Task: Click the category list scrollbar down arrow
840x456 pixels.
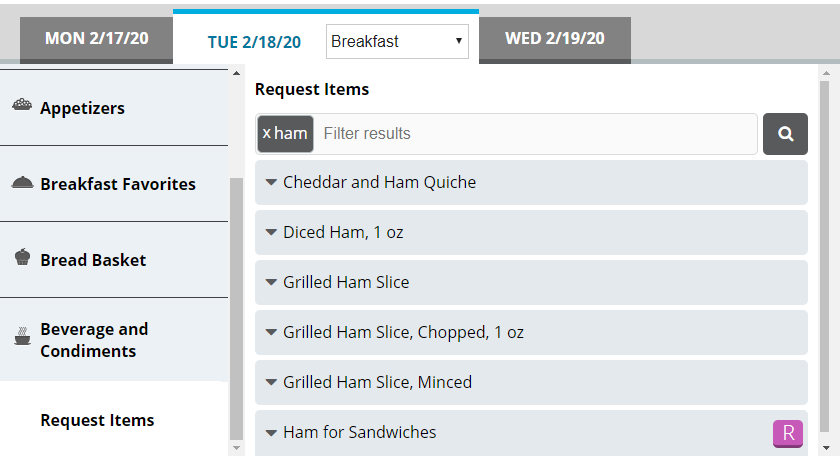Action: [x=236, y=448]
